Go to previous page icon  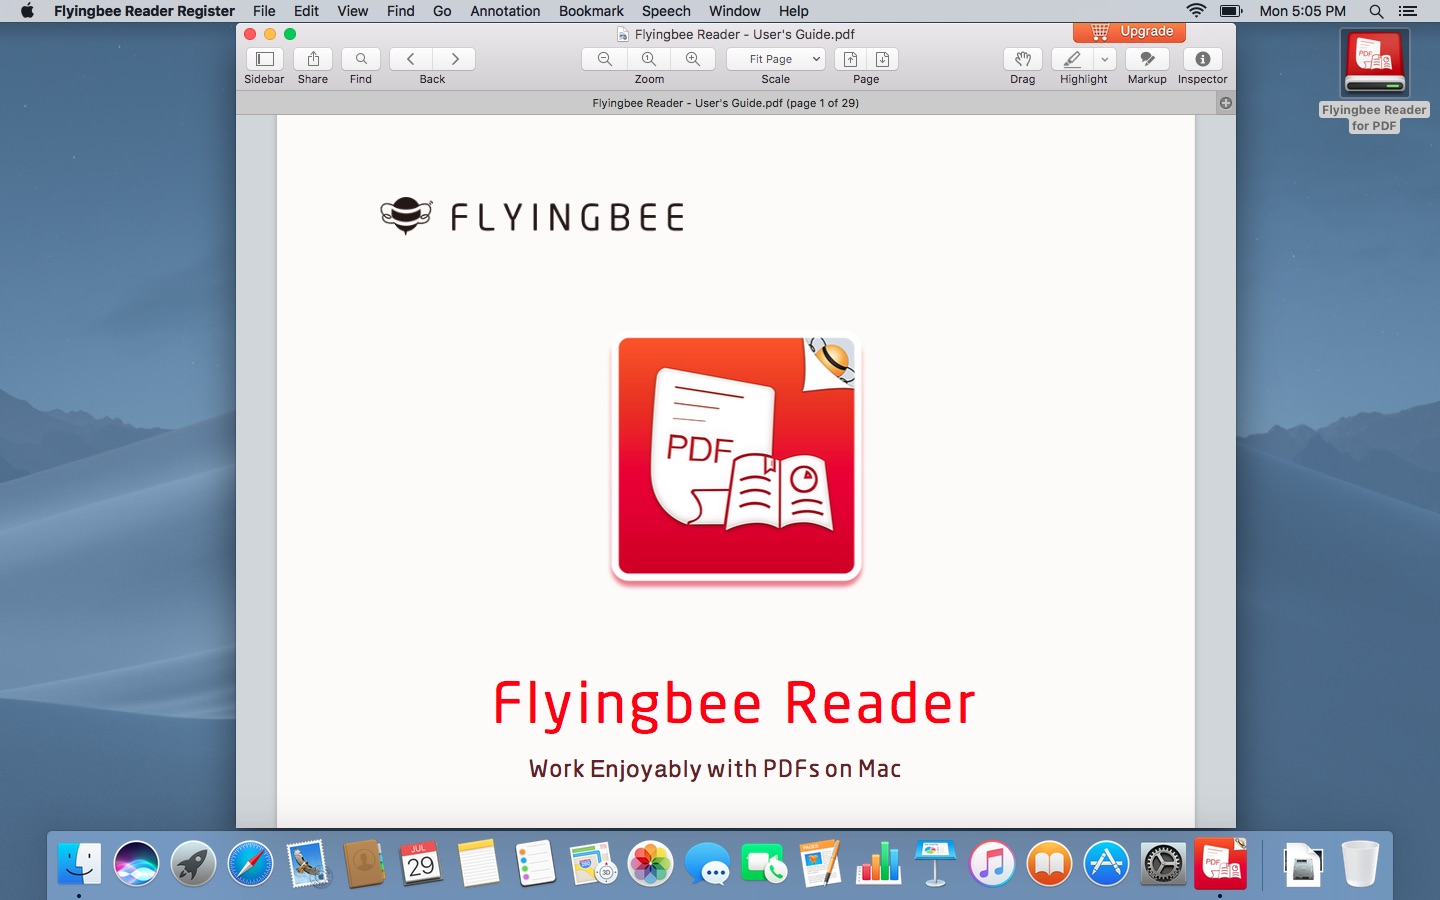pyautogui.click(x=850, y=59)
